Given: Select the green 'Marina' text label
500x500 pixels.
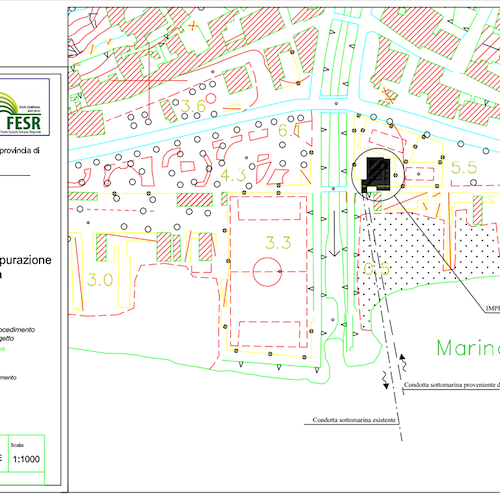Looking at the screenshot, I should coord(468,348).
